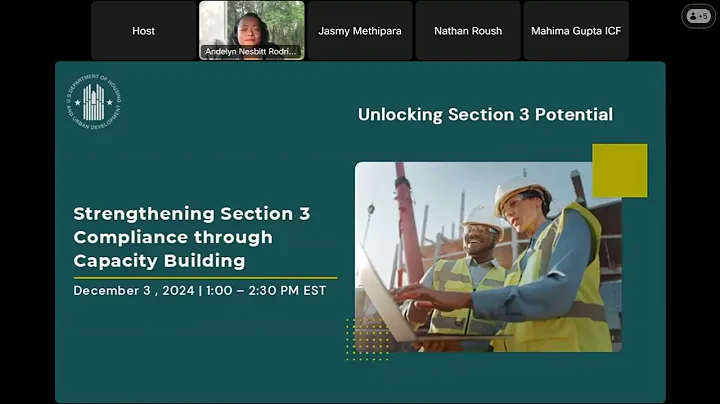Click 'Andelyn Nesbitt Rodri...' name label

tap(251, 51)
